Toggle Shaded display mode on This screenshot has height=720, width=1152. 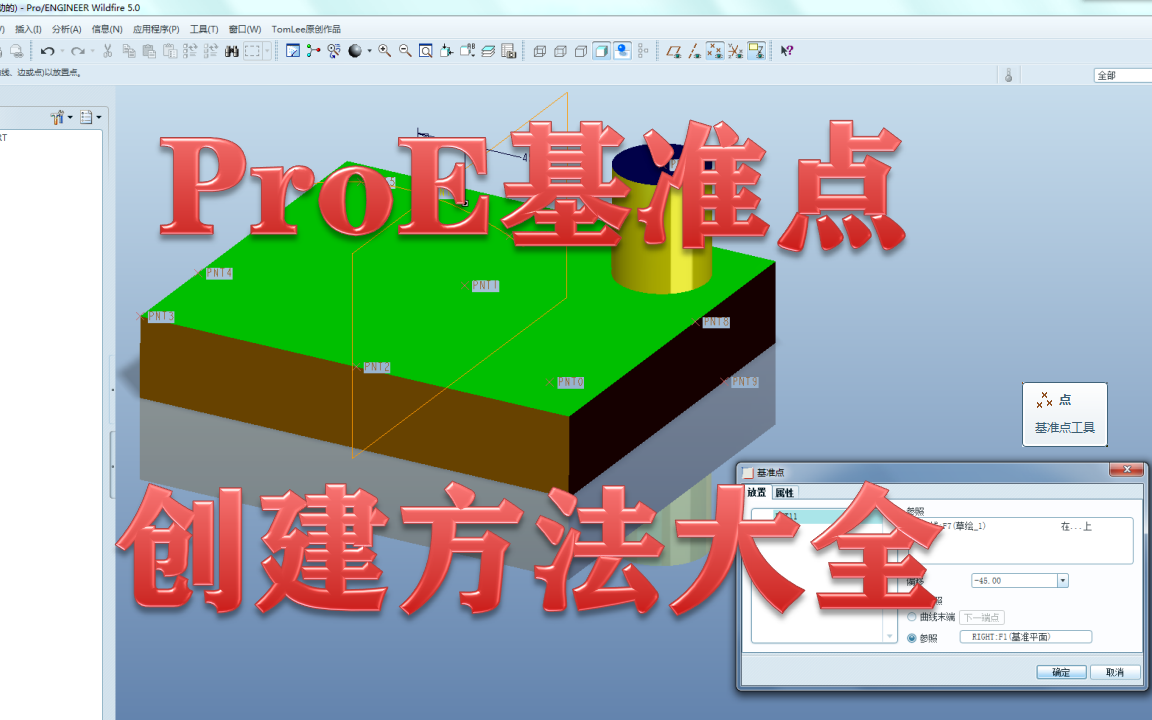[600, 50]
